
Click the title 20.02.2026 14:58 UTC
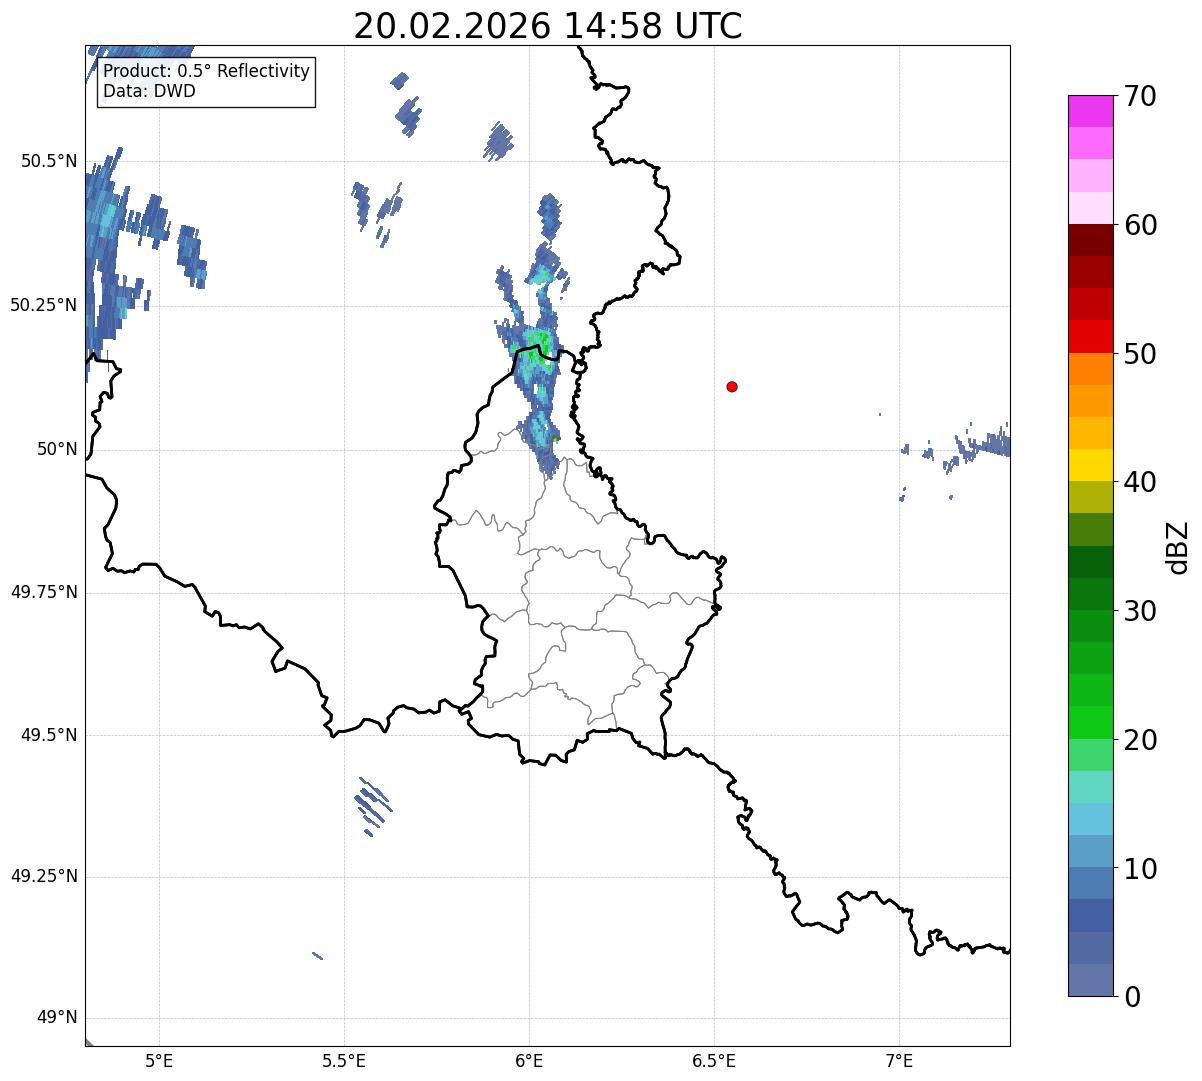548,26
